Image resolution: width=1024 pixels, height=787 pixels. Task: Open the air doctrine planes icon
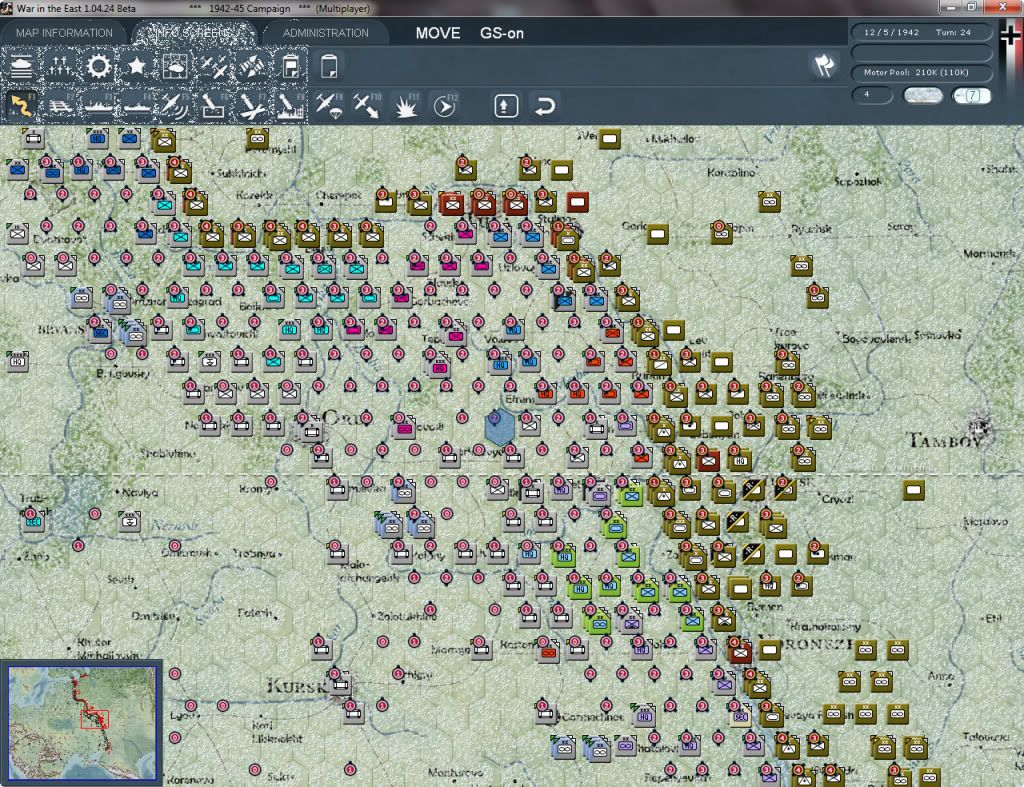(x=214, y=67)
